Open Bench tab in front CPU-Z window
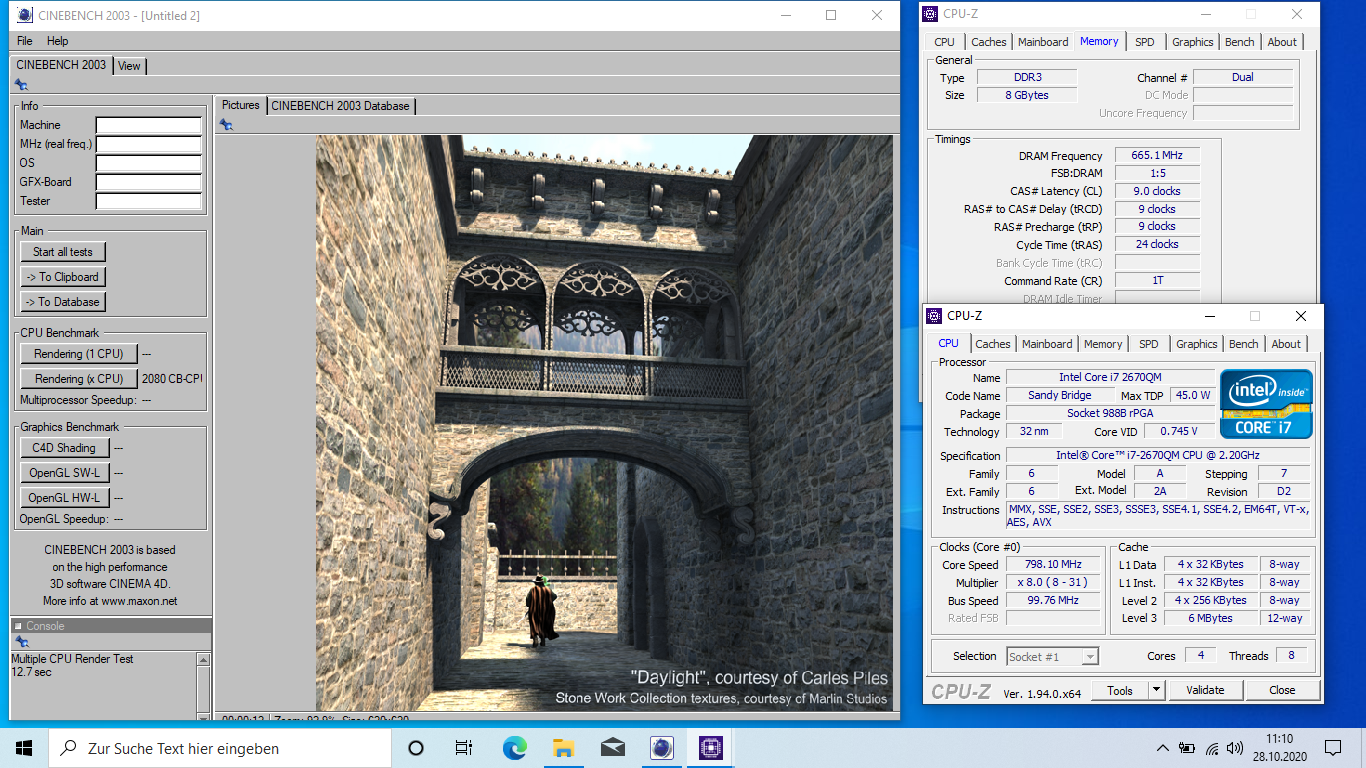 pos(1244,344)
